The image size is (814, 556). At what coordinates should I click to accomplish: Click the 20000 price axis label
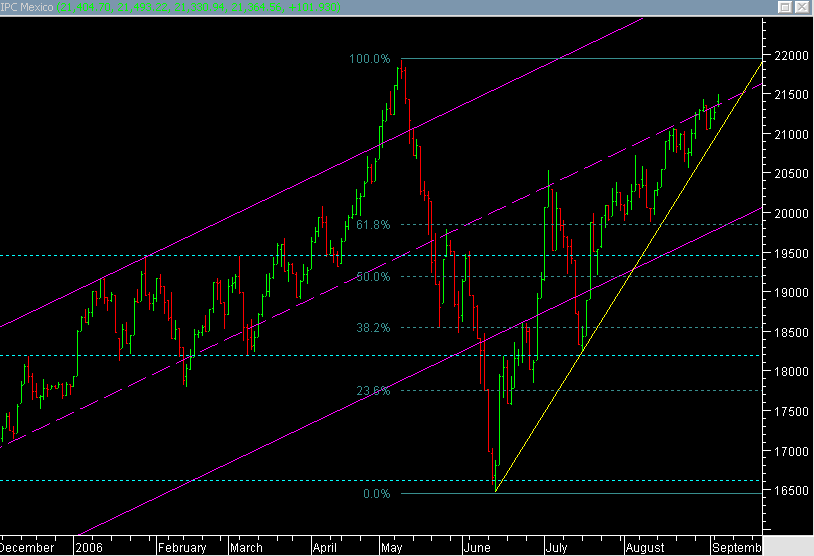791,213
